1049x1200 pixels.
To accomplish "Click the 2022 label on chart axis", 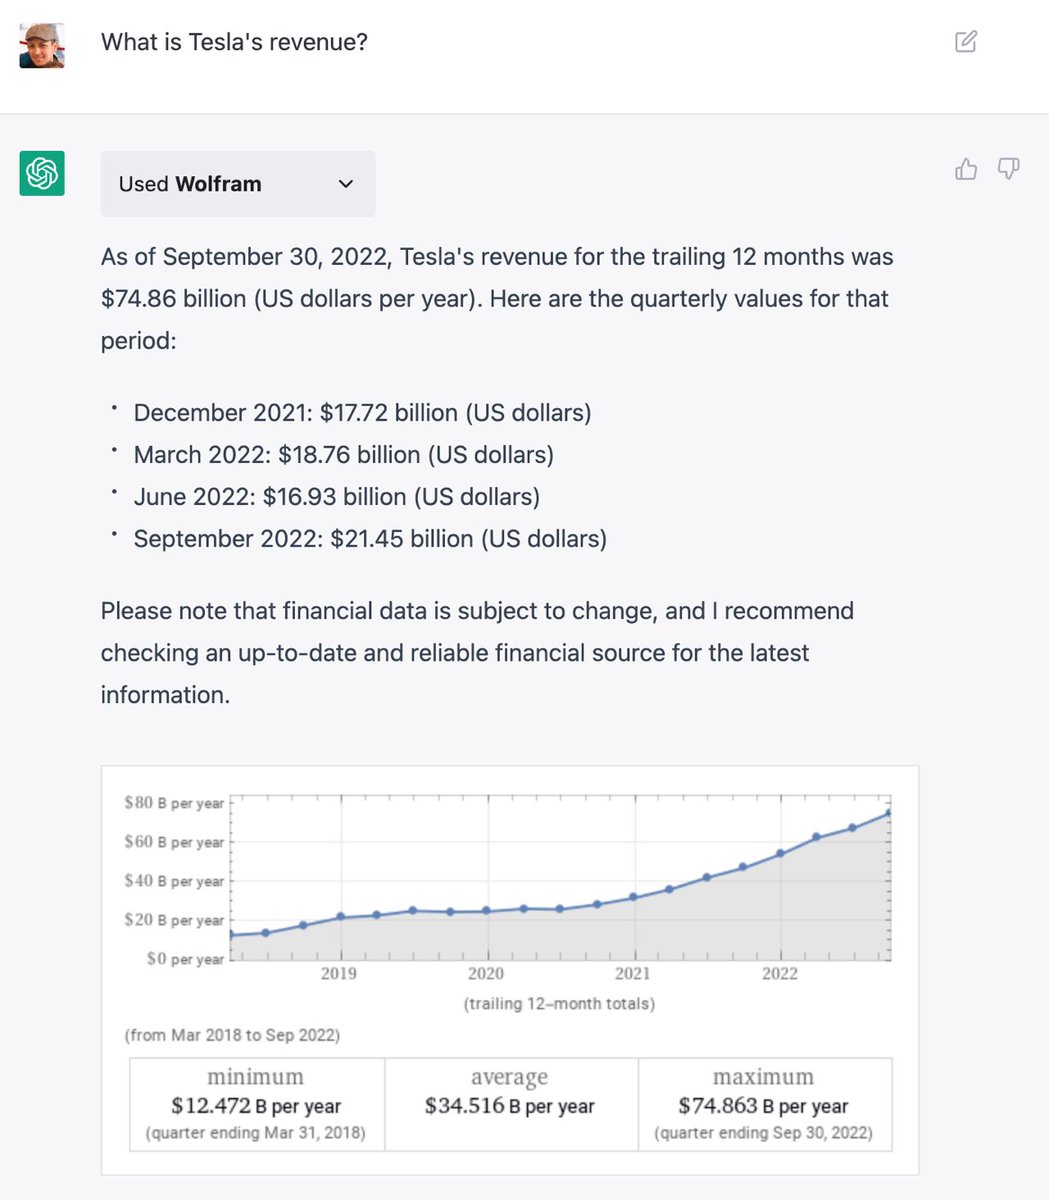I will [x=780, y=974].
